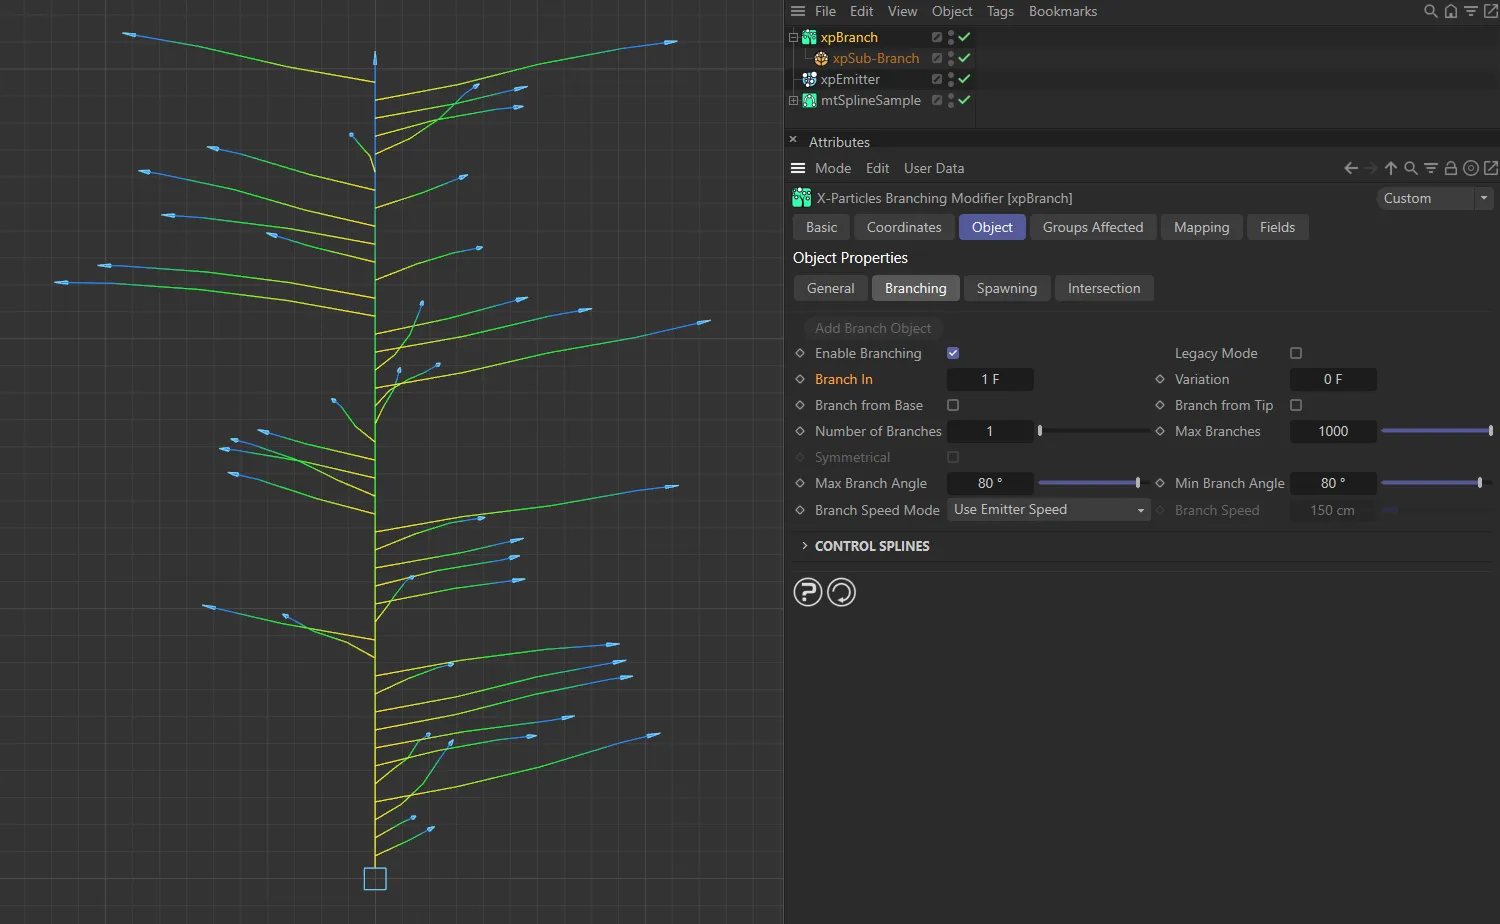Expand the CONTROL SPLINES section
The height and width of the screenshot is (924, 1500).
[805, 546]
